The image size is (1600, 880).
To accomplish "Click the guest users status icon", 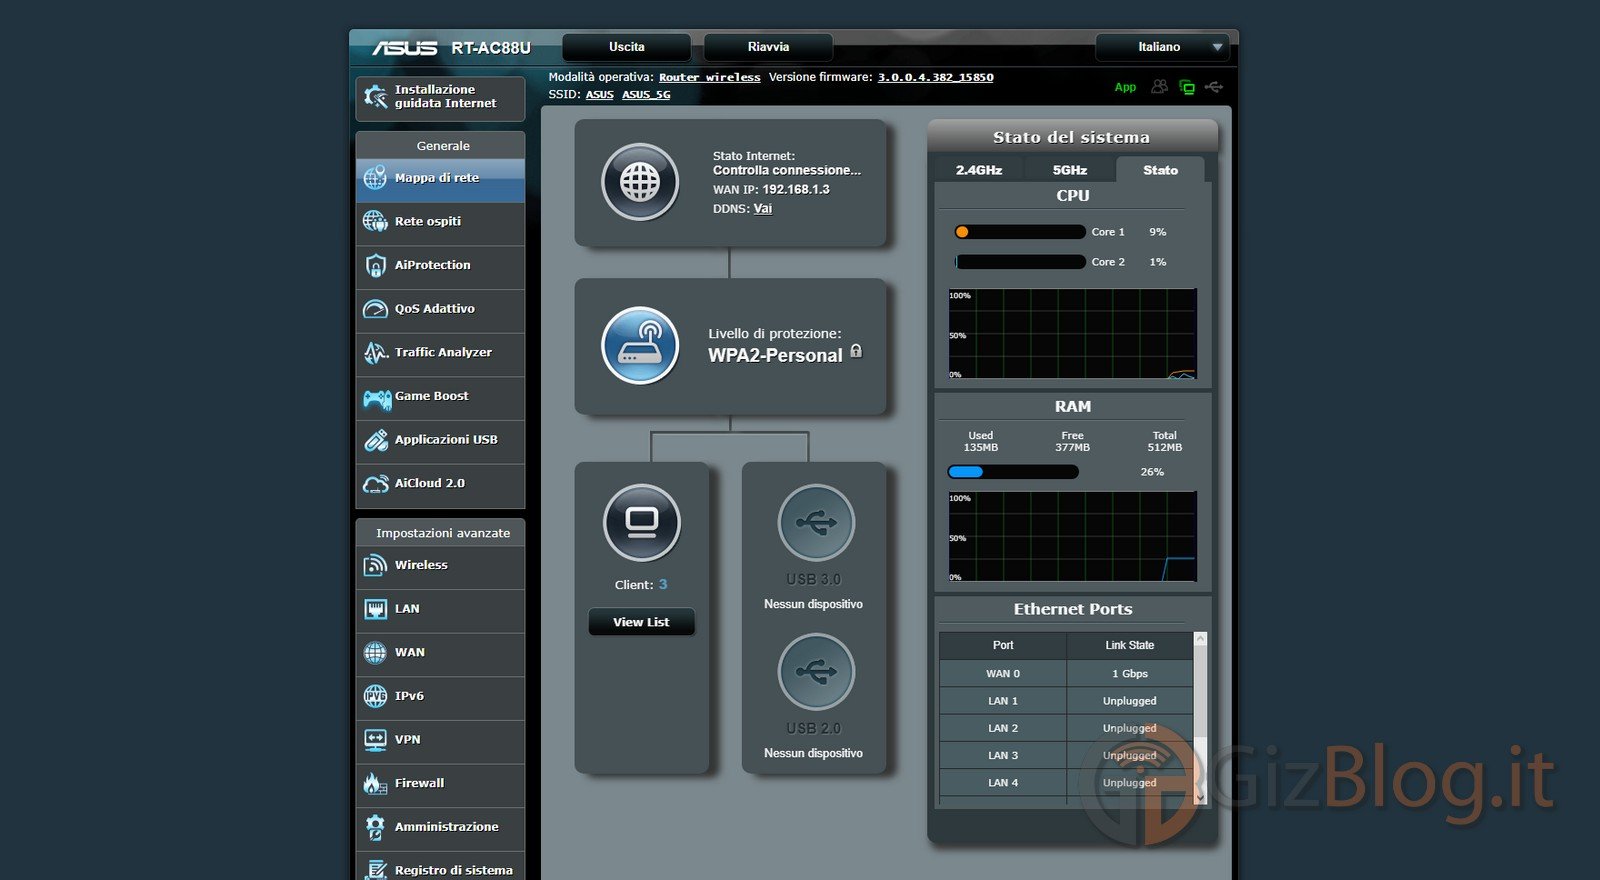I will 1159,87.
